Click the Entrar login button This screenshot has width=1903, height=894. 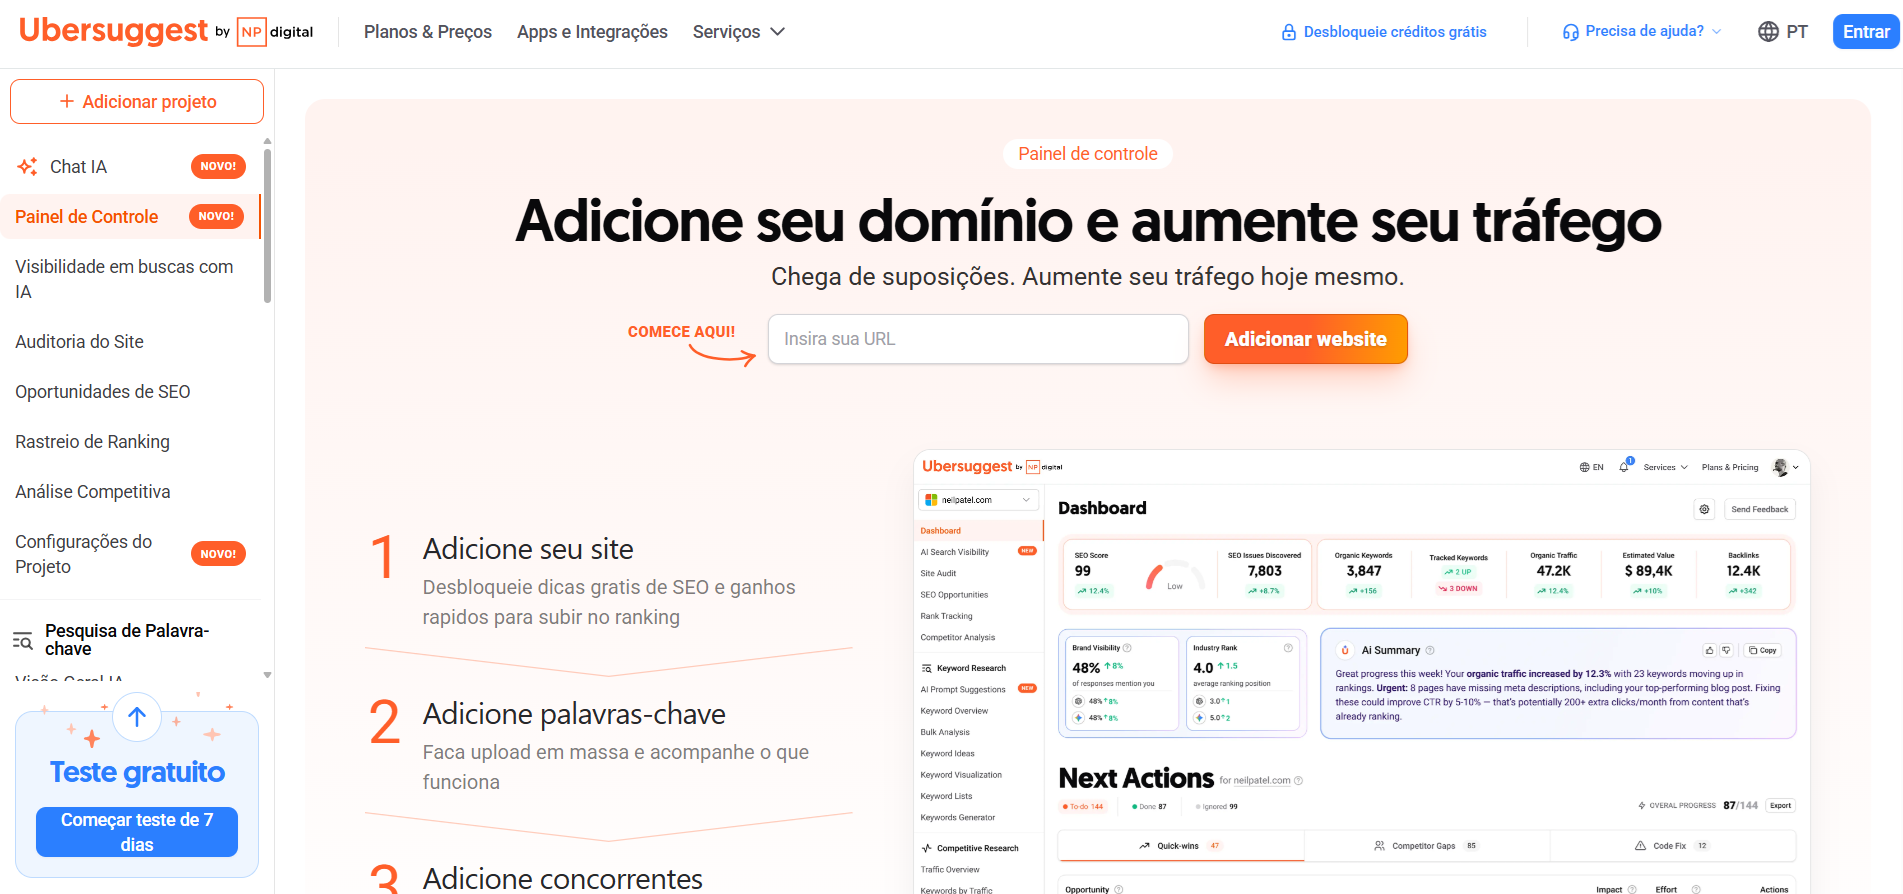(1866, 32)
